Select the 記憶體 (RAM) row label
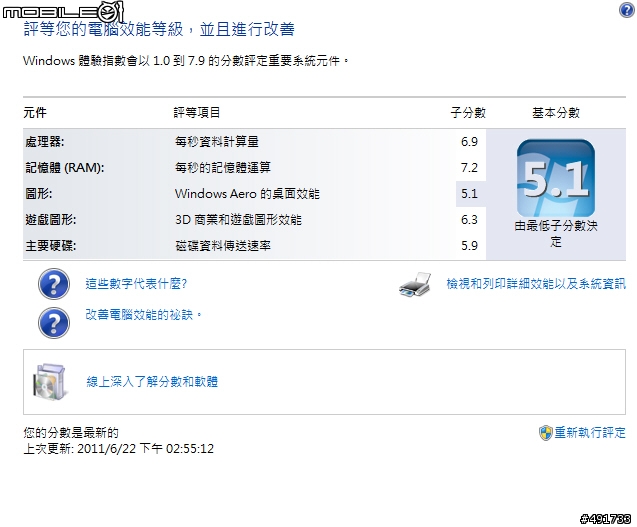 click(x=65, y=168)
